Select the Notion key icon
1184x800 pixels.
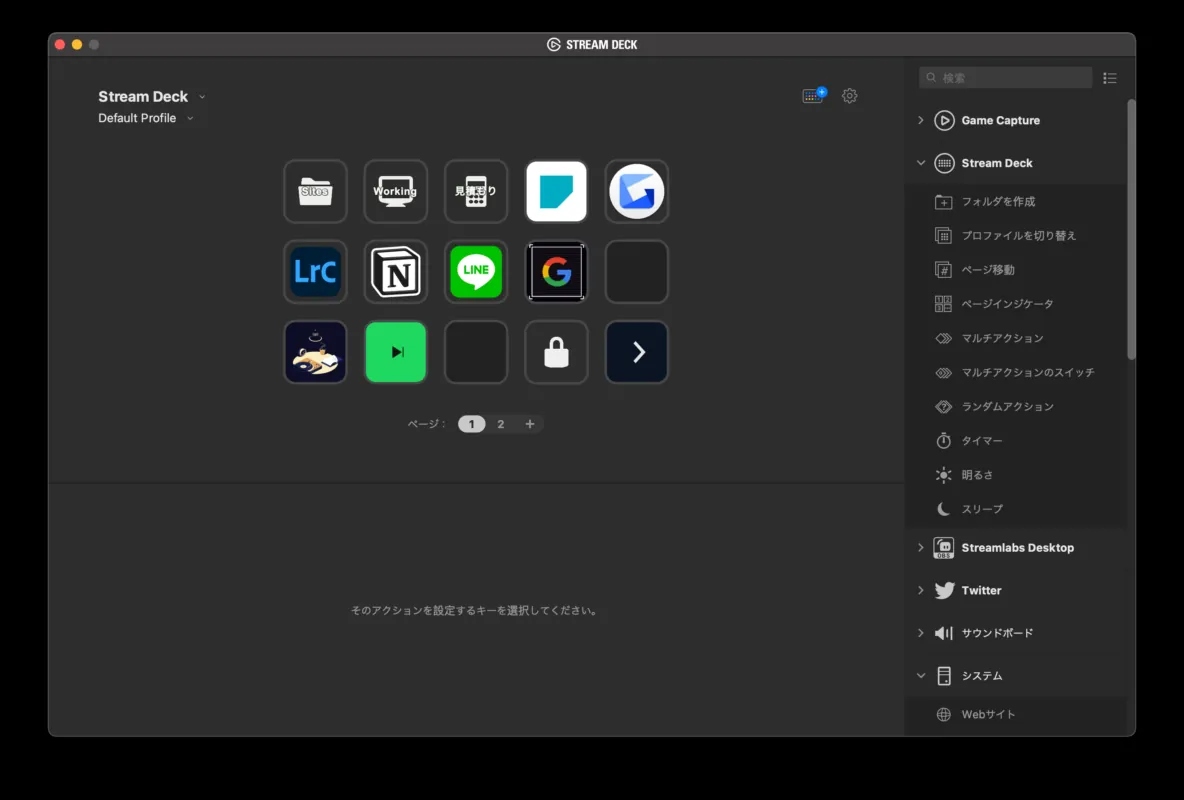pos(396,271)
